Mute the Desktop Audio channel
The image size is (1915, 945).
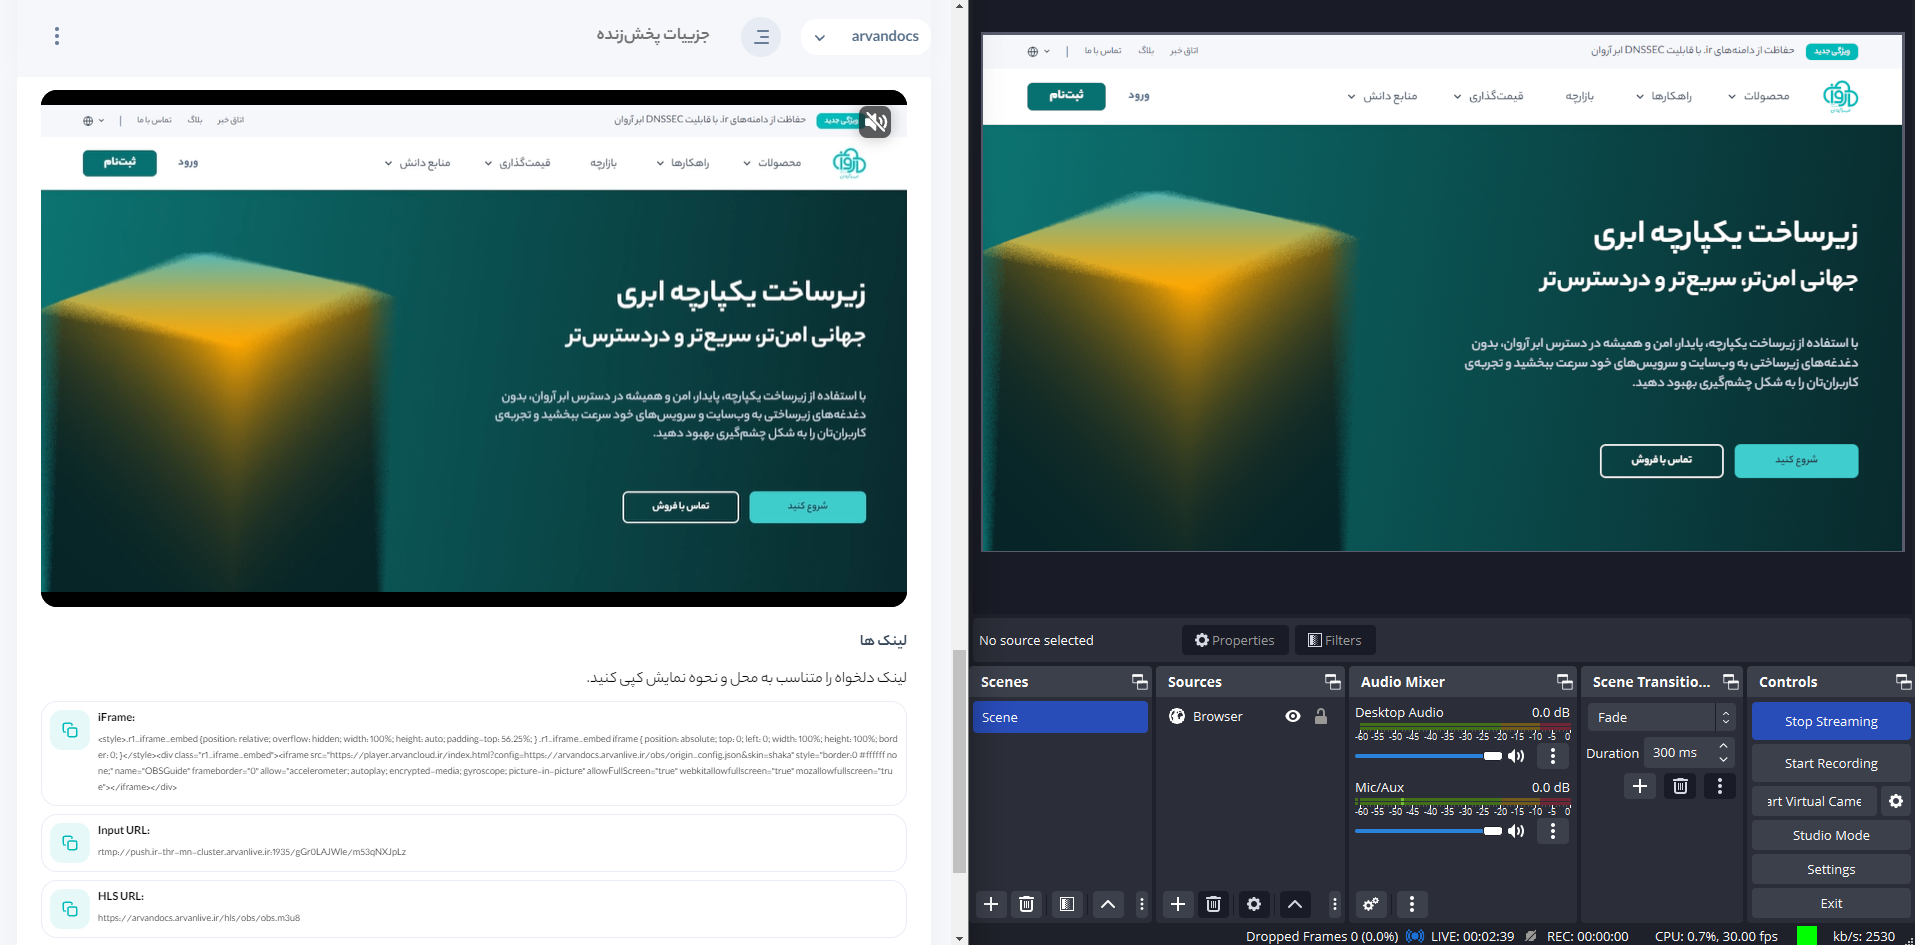(x=1516, y=756)
